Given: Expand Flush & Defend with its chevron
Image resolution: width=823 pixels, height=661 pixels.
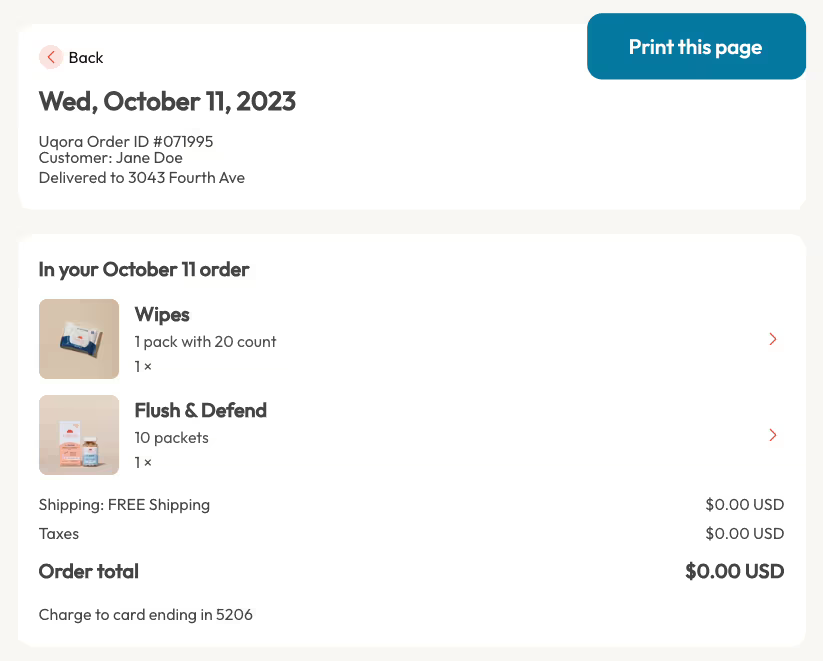Looking at the screenshot, I should (773, 435).
